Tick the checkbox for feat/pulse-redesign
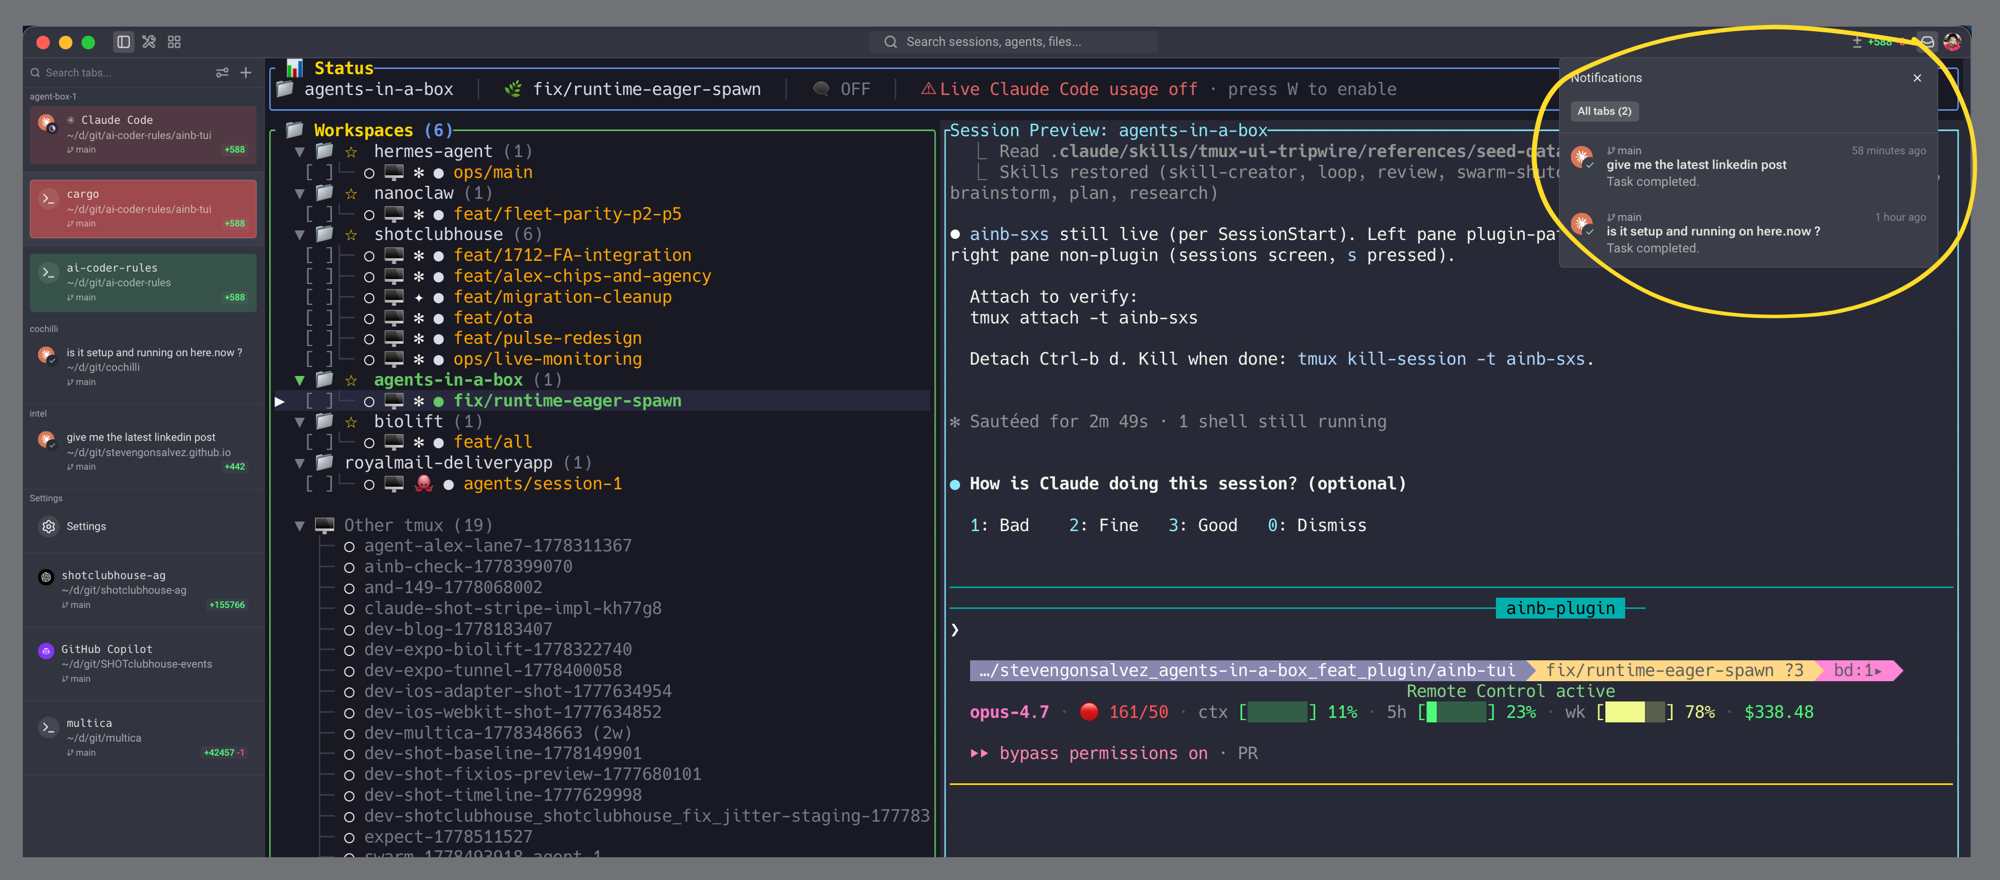 click(x=319, y=339)
